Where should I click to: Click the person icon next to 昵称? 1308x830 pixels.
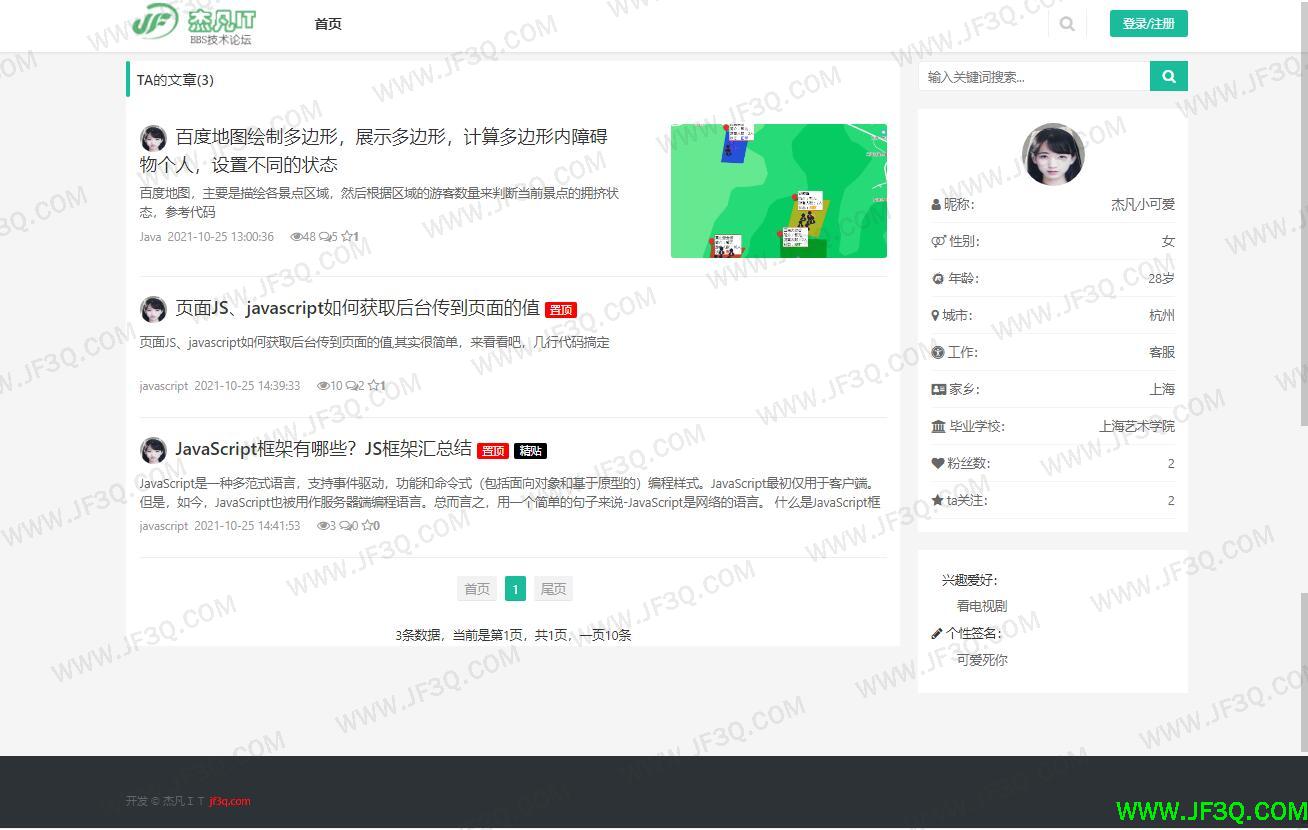(x=937, y=204)
